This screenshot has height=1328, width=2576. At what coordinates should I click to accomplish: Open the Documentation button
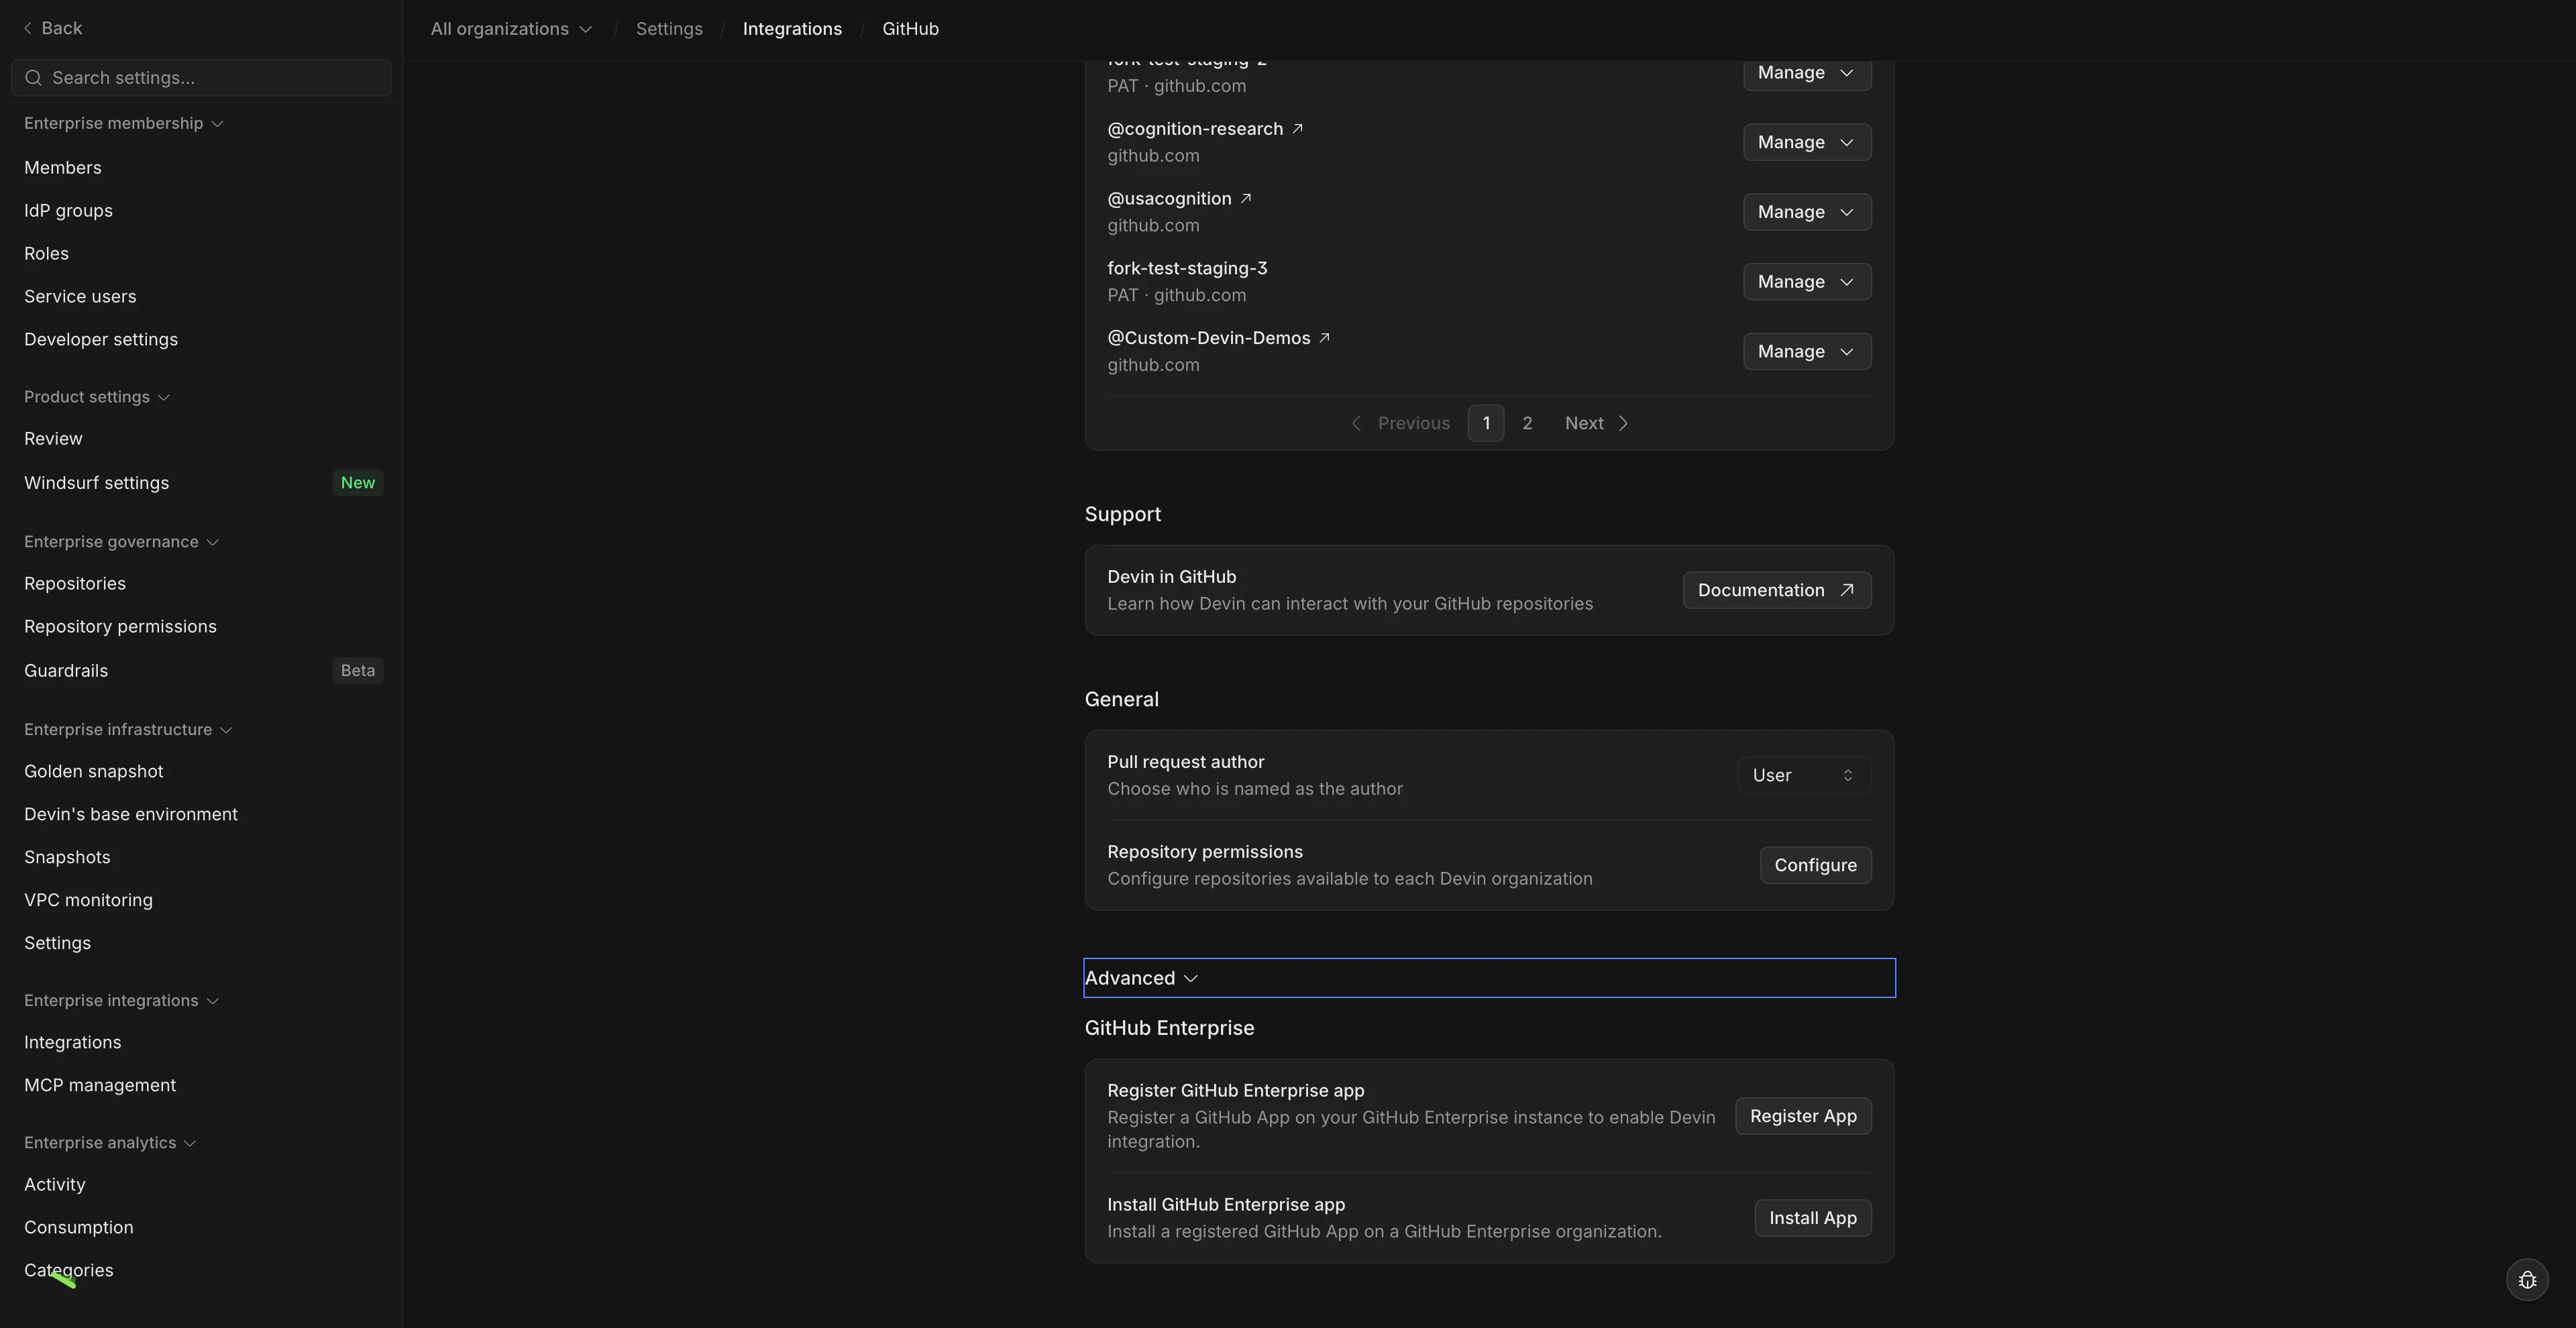1777,591
